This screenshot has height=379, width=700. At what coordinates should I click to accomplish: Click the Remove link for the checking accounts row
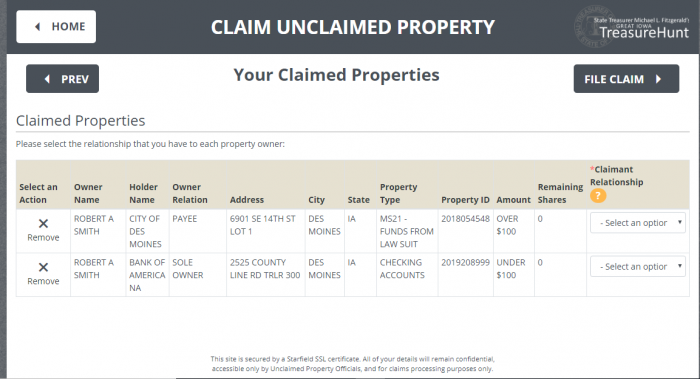pos(43,281)
